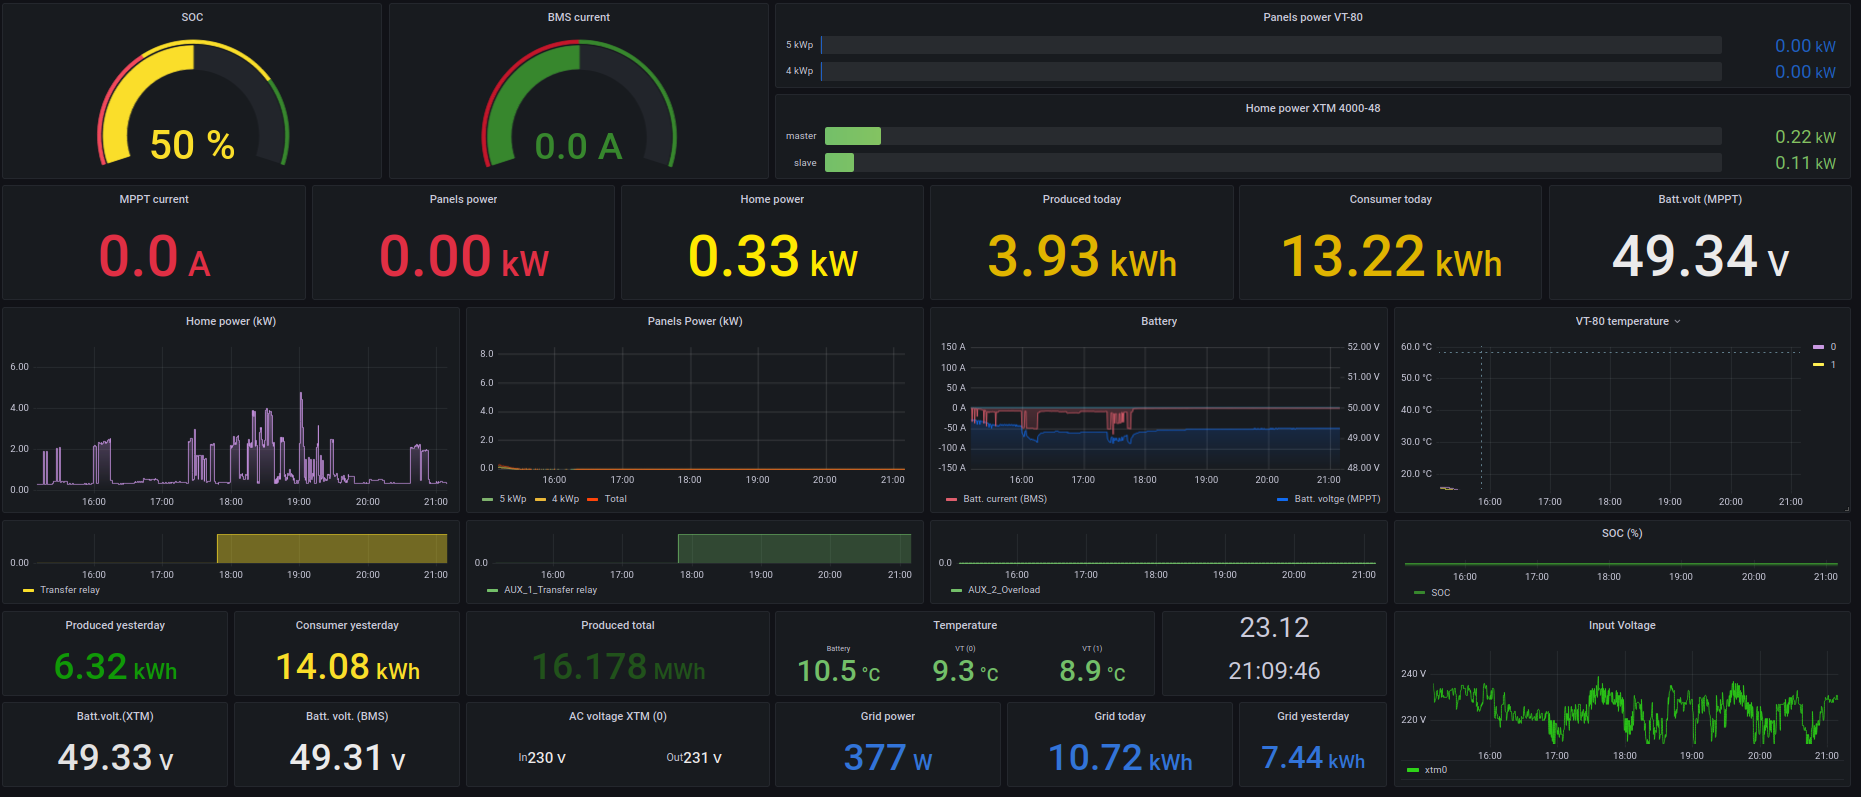Click the yellow 4 kWp legend color marker

click(540, 499)
